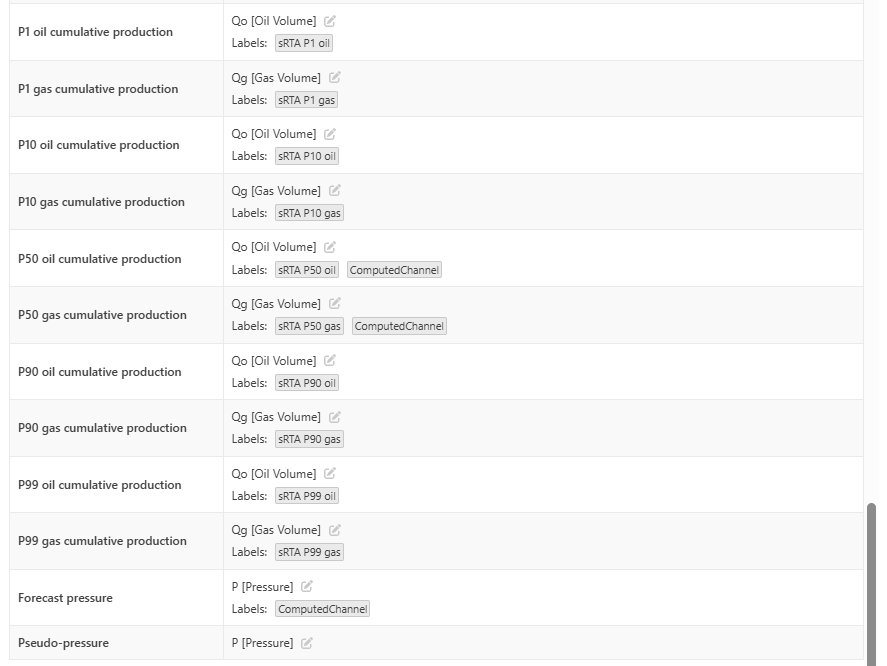Edit the P10 oil cumulative production unit

coord(330,134)
